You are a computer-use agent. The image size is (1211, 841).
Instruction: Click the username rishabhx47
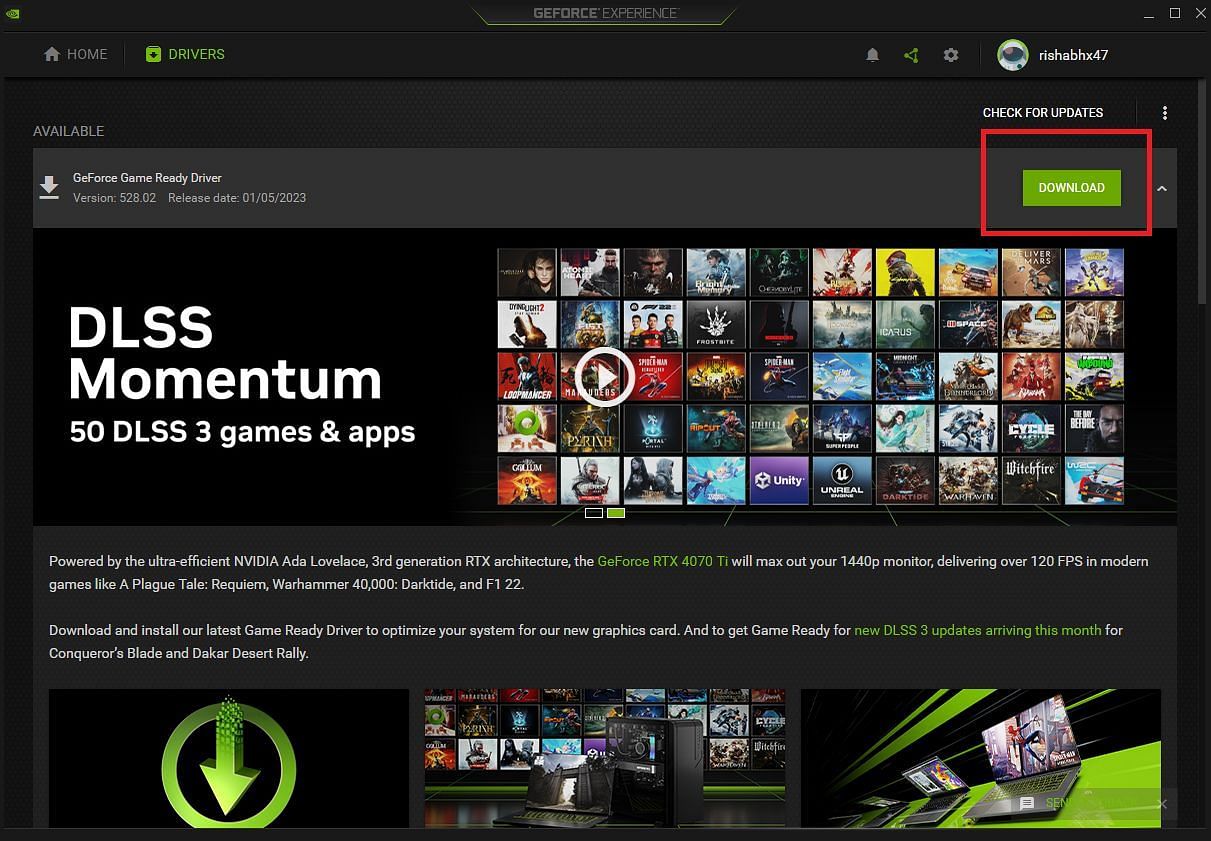(x=1073, y=55)
